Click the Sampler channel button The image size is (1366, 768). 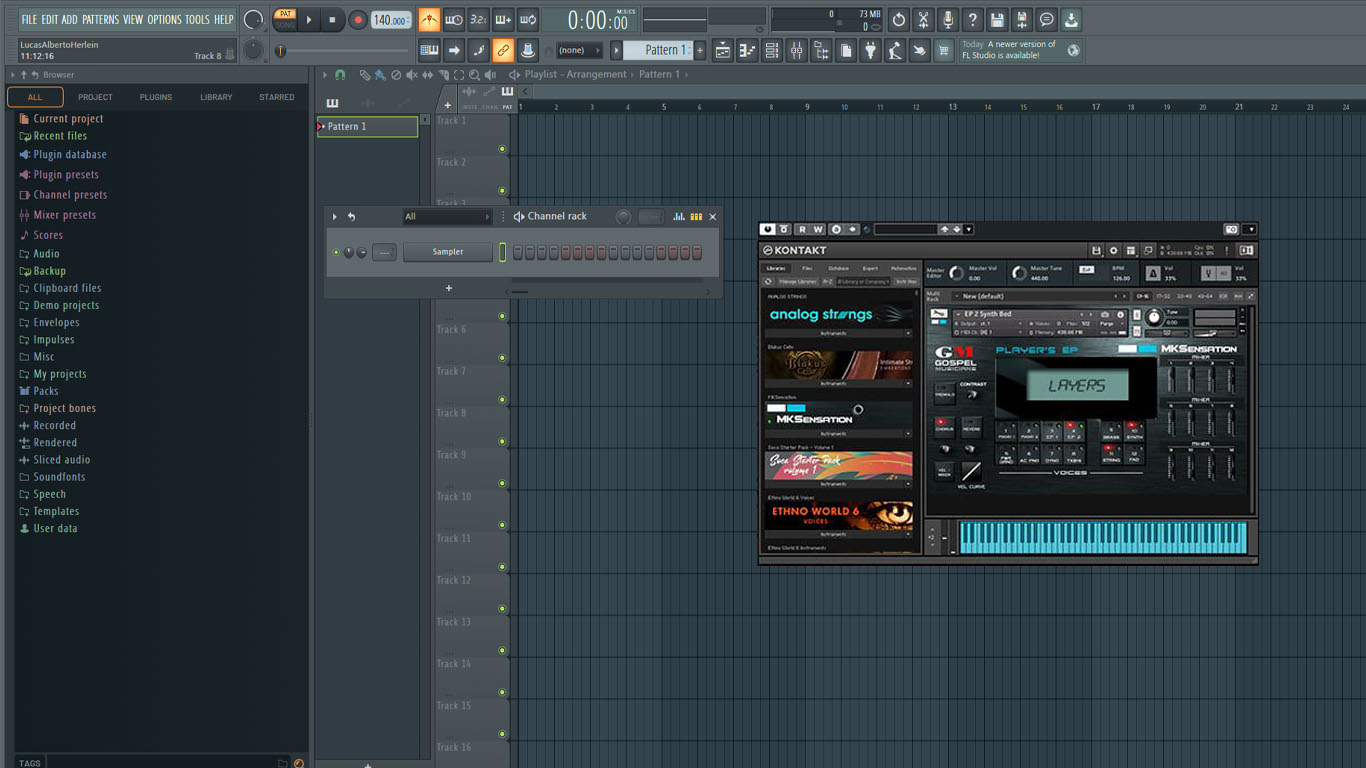[x=448, y=252]
